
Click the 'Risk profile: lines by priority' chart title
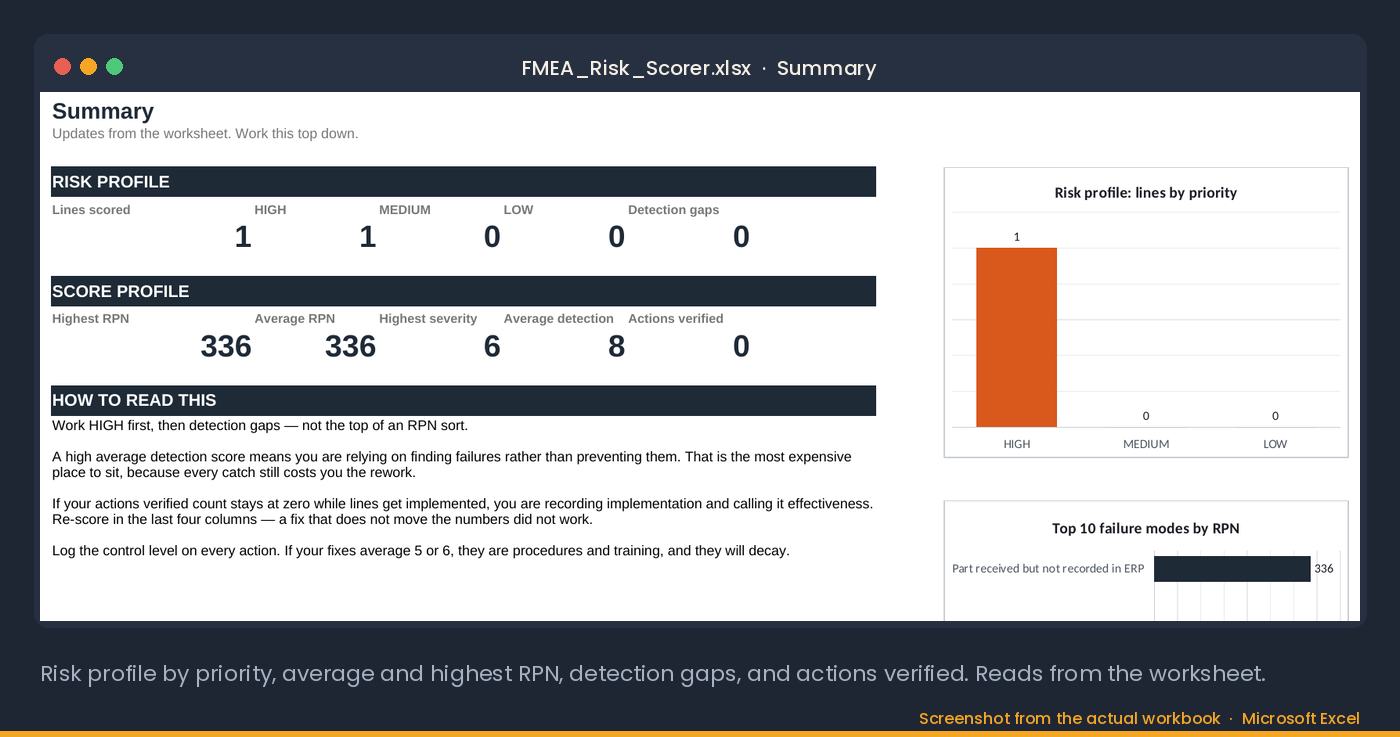click(x=1146, y=193)
